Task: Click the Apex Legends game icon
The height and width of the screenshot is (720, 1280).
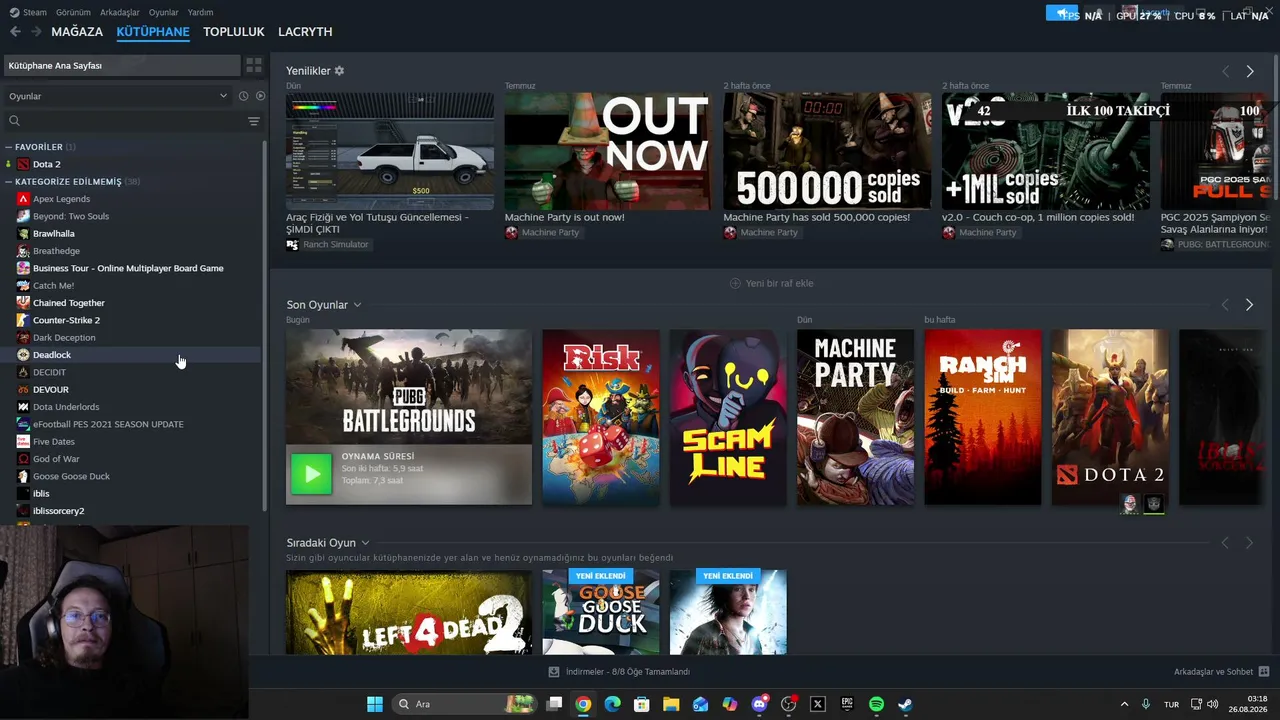Action: point(23,199)
